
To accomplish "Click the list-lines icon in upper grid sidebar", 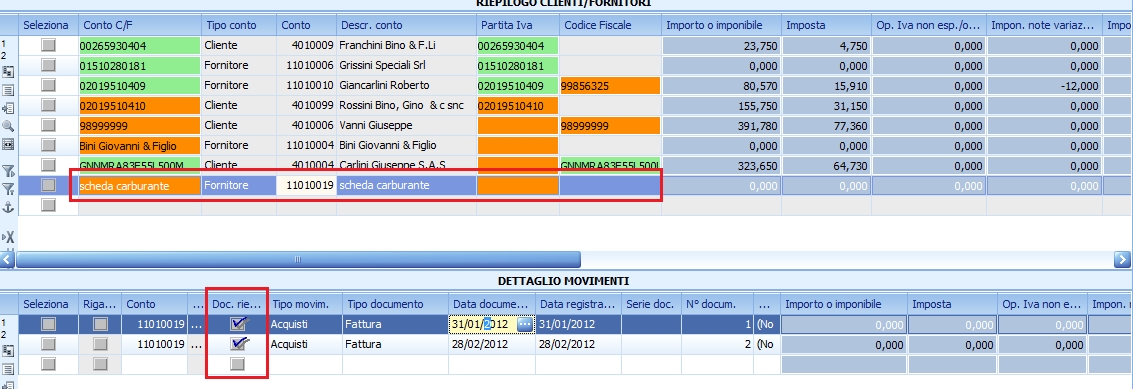I will pyautogui.click(x=9, y=90).
